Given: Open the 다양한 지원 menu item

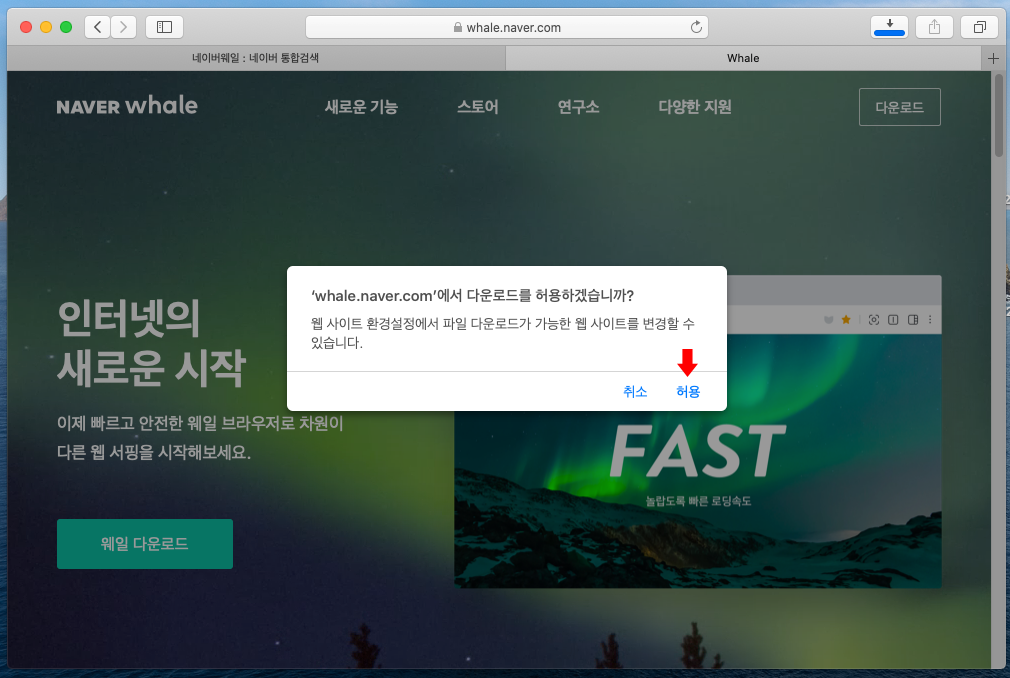Looking at the screenshot, I should (695, 107).
